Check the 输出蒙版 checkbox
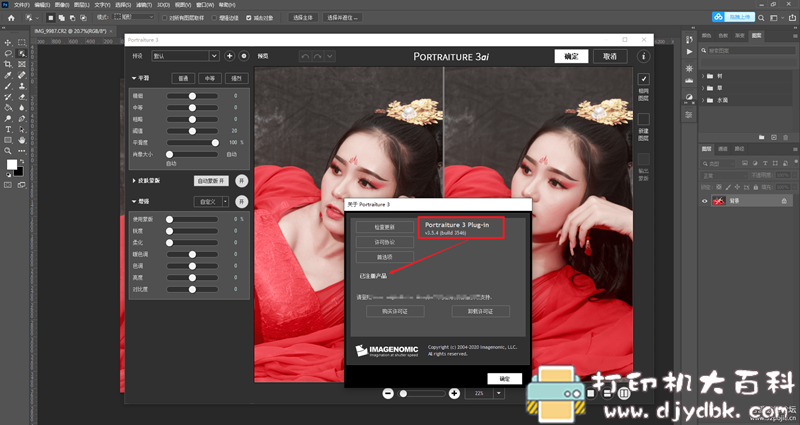 (643, 159)
